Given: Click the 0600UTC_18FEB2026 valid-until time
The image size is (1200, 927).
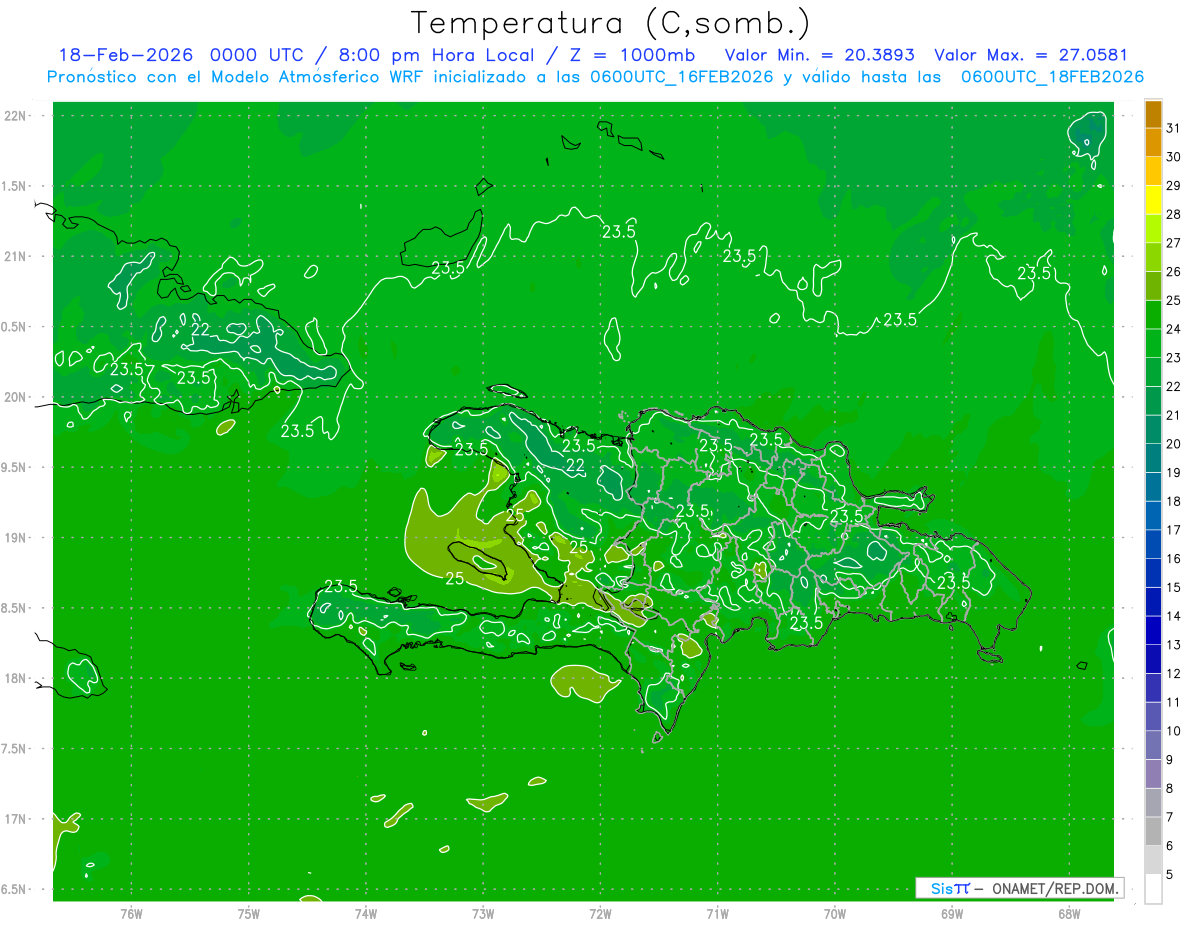Looking at the screenshot, I should pos(1053,77).
